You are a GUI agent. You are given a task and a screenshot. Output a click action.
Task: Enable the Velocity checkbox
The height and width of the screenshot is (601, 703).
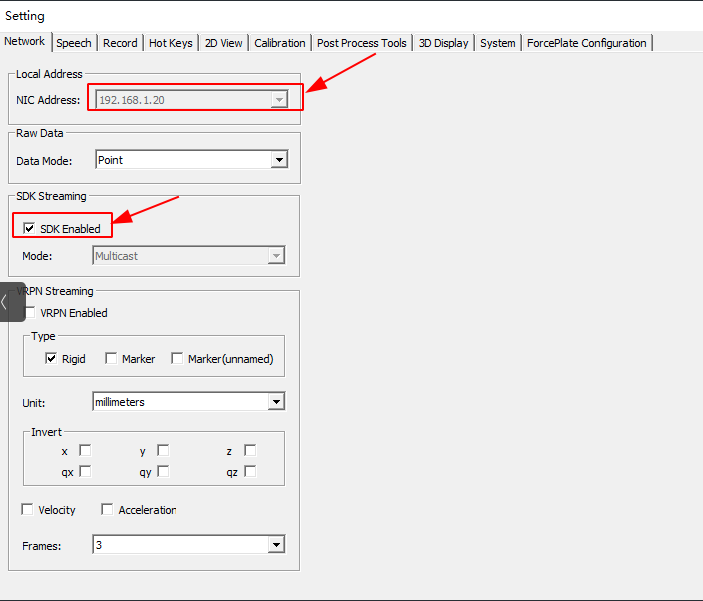pyautogui.click(x=27, y=510)
